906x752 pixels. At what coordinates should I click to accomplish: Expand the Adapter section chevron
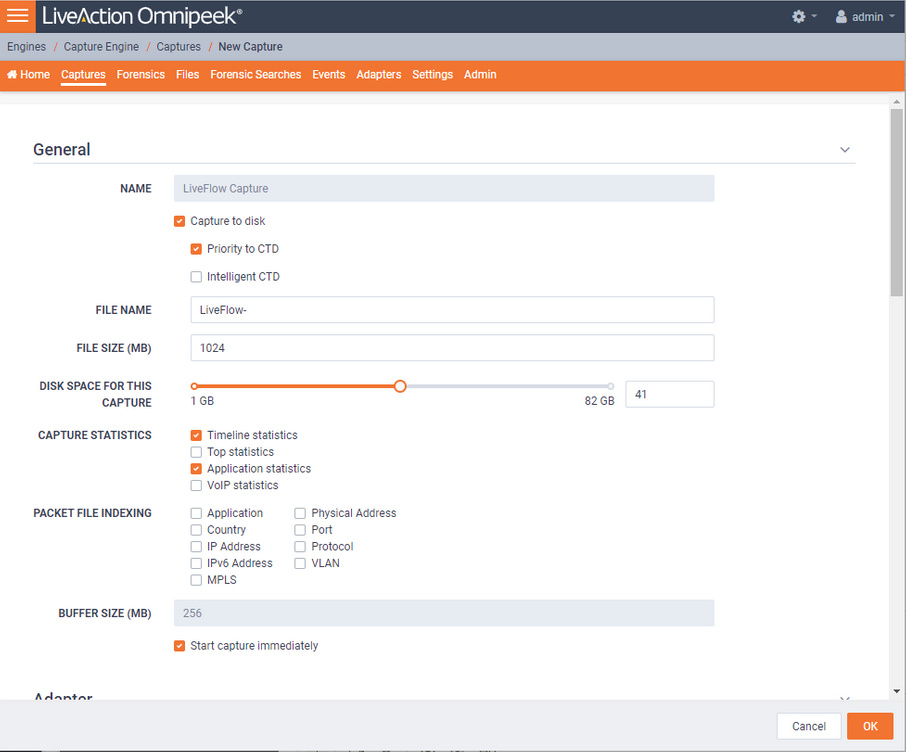(x=844, y=698)
